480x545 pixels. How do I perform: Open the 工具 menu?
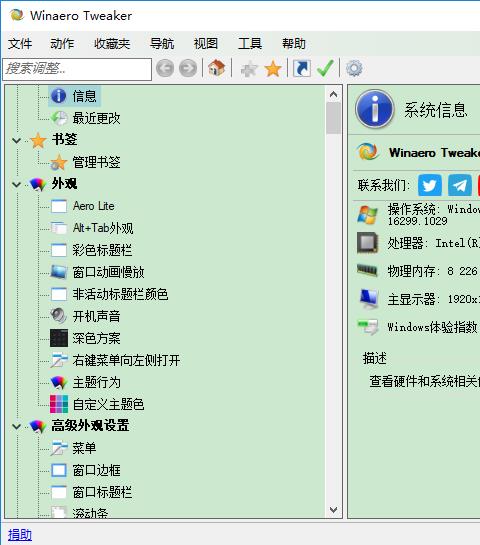pyautogui.click(x=250, y=44)
